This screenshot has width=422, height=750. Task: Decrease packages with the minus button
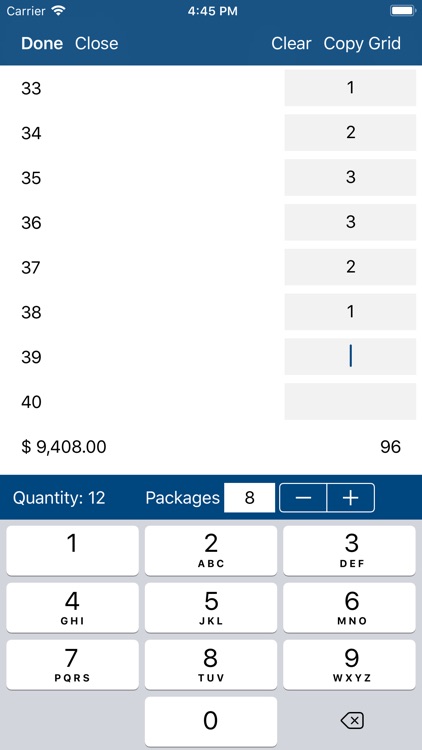(303, 498)
